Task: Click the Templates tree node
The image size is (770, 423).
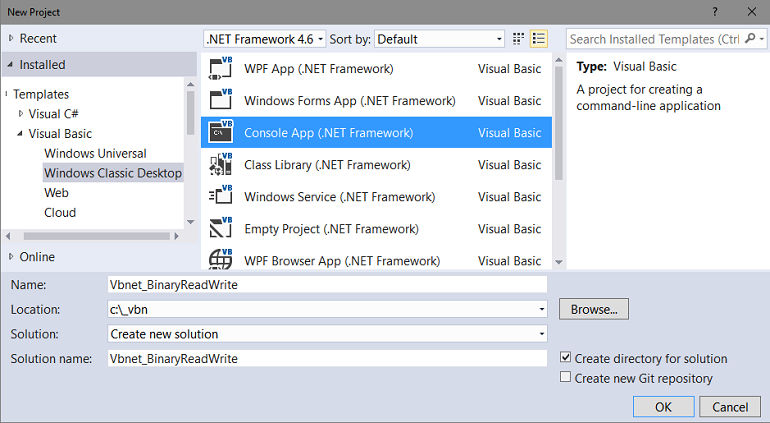Action: tap(41, 94)
